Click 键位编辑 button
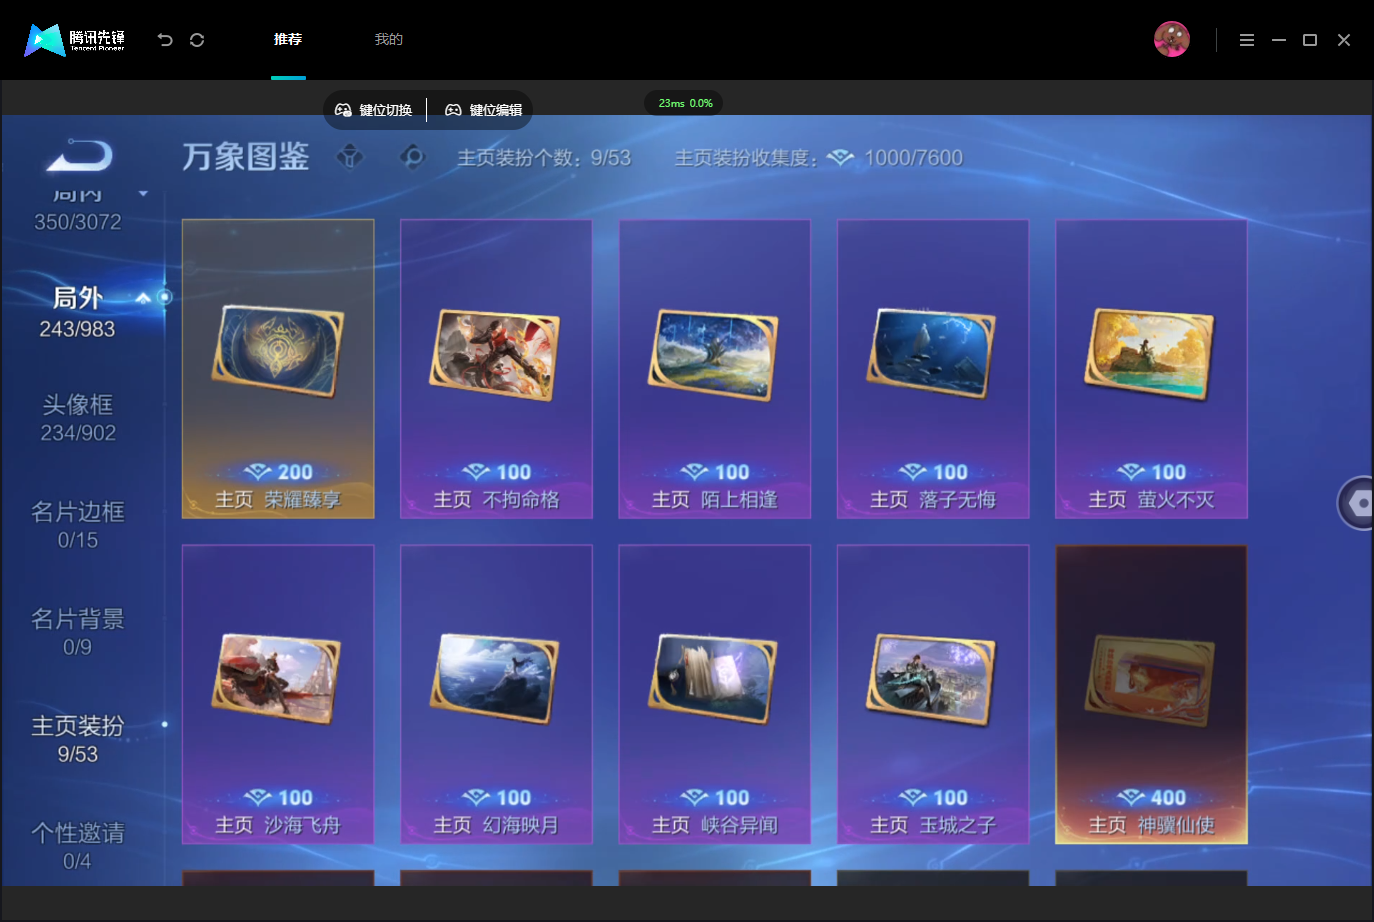The width and height of the screenshot is (1374, 922). (484, 110)
